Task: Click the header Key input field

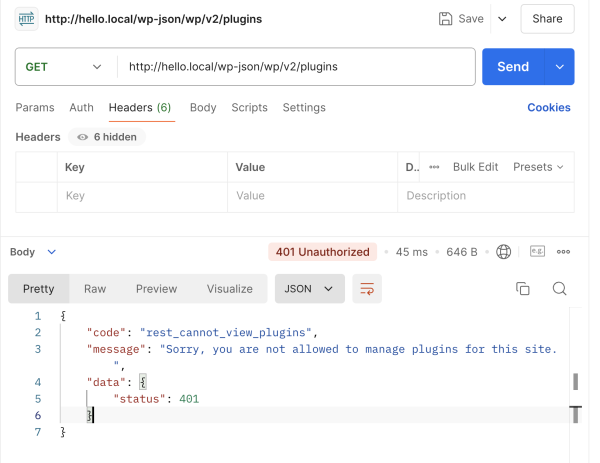Action: (x=142, y=196)
